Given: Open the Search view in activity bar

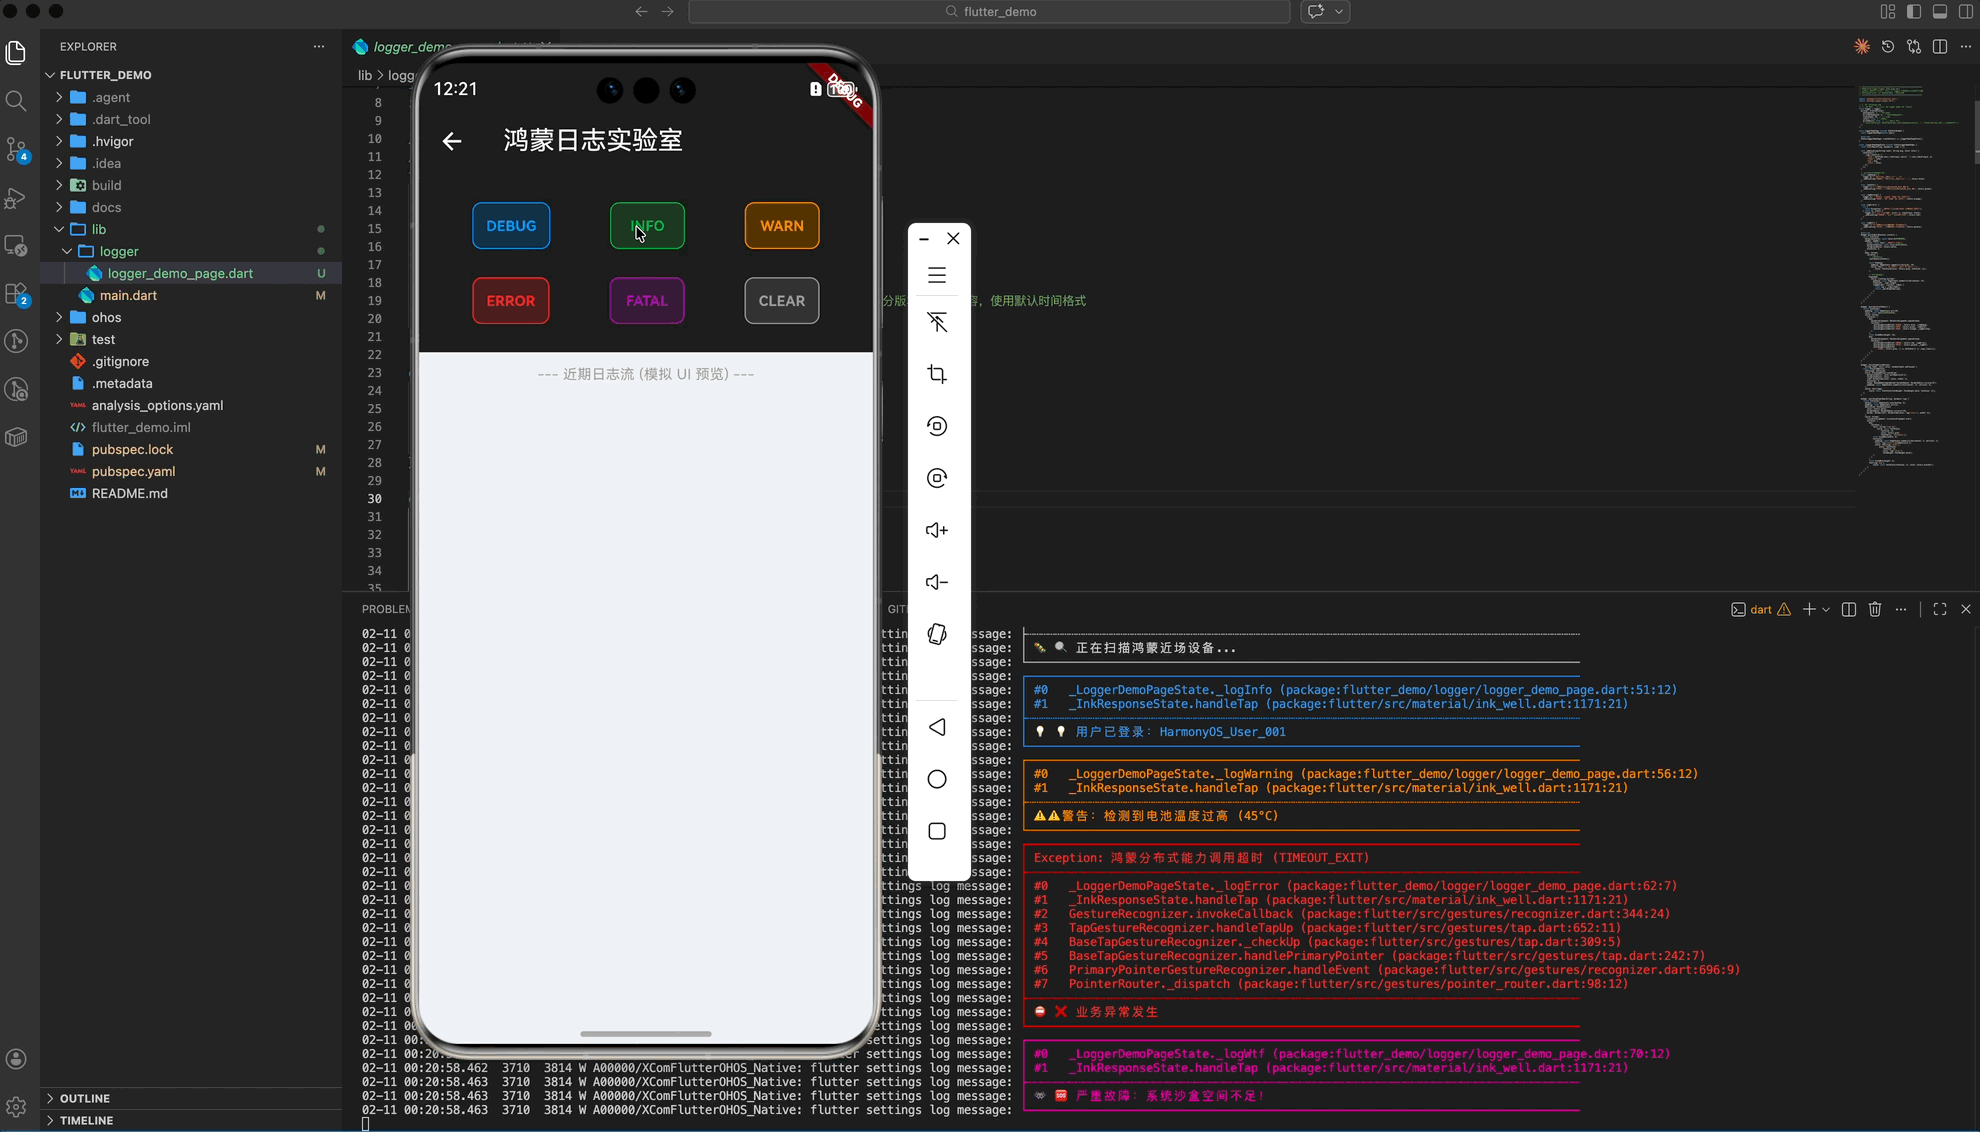Looking at the screenshot, I should [16, 101].
